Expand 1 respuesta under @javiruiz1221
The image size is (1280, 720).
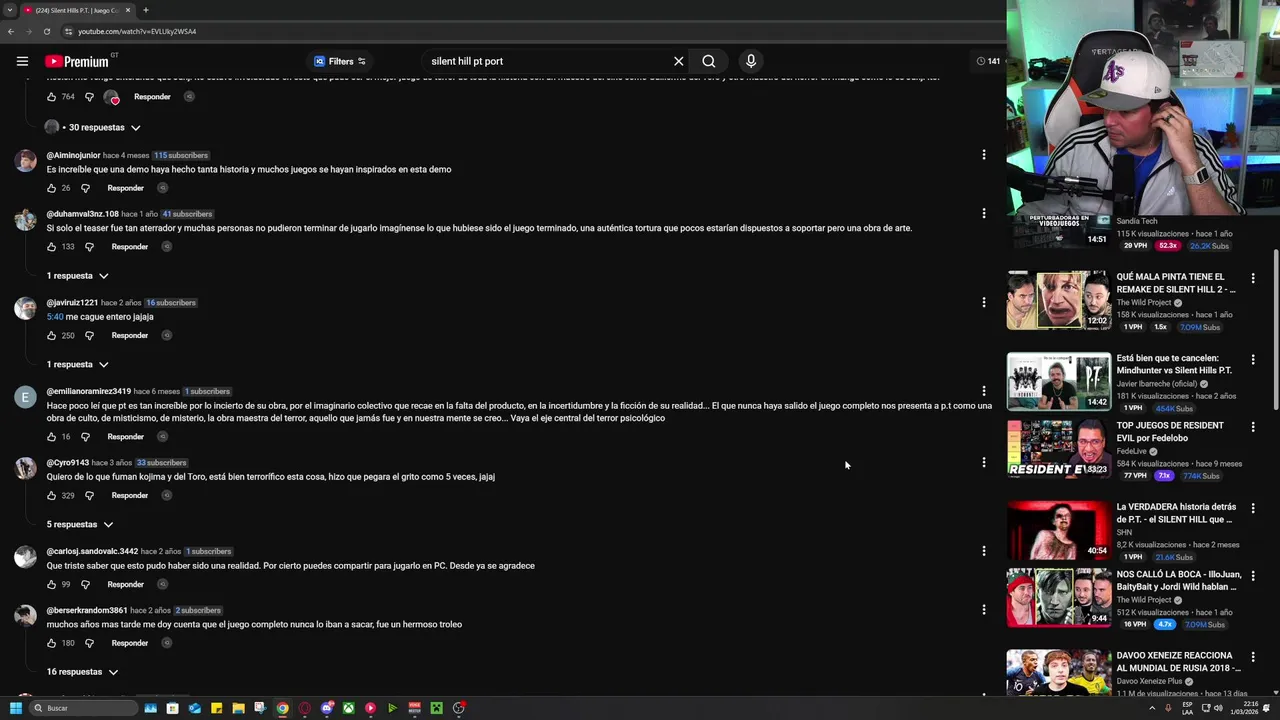[x=78, y=365]
